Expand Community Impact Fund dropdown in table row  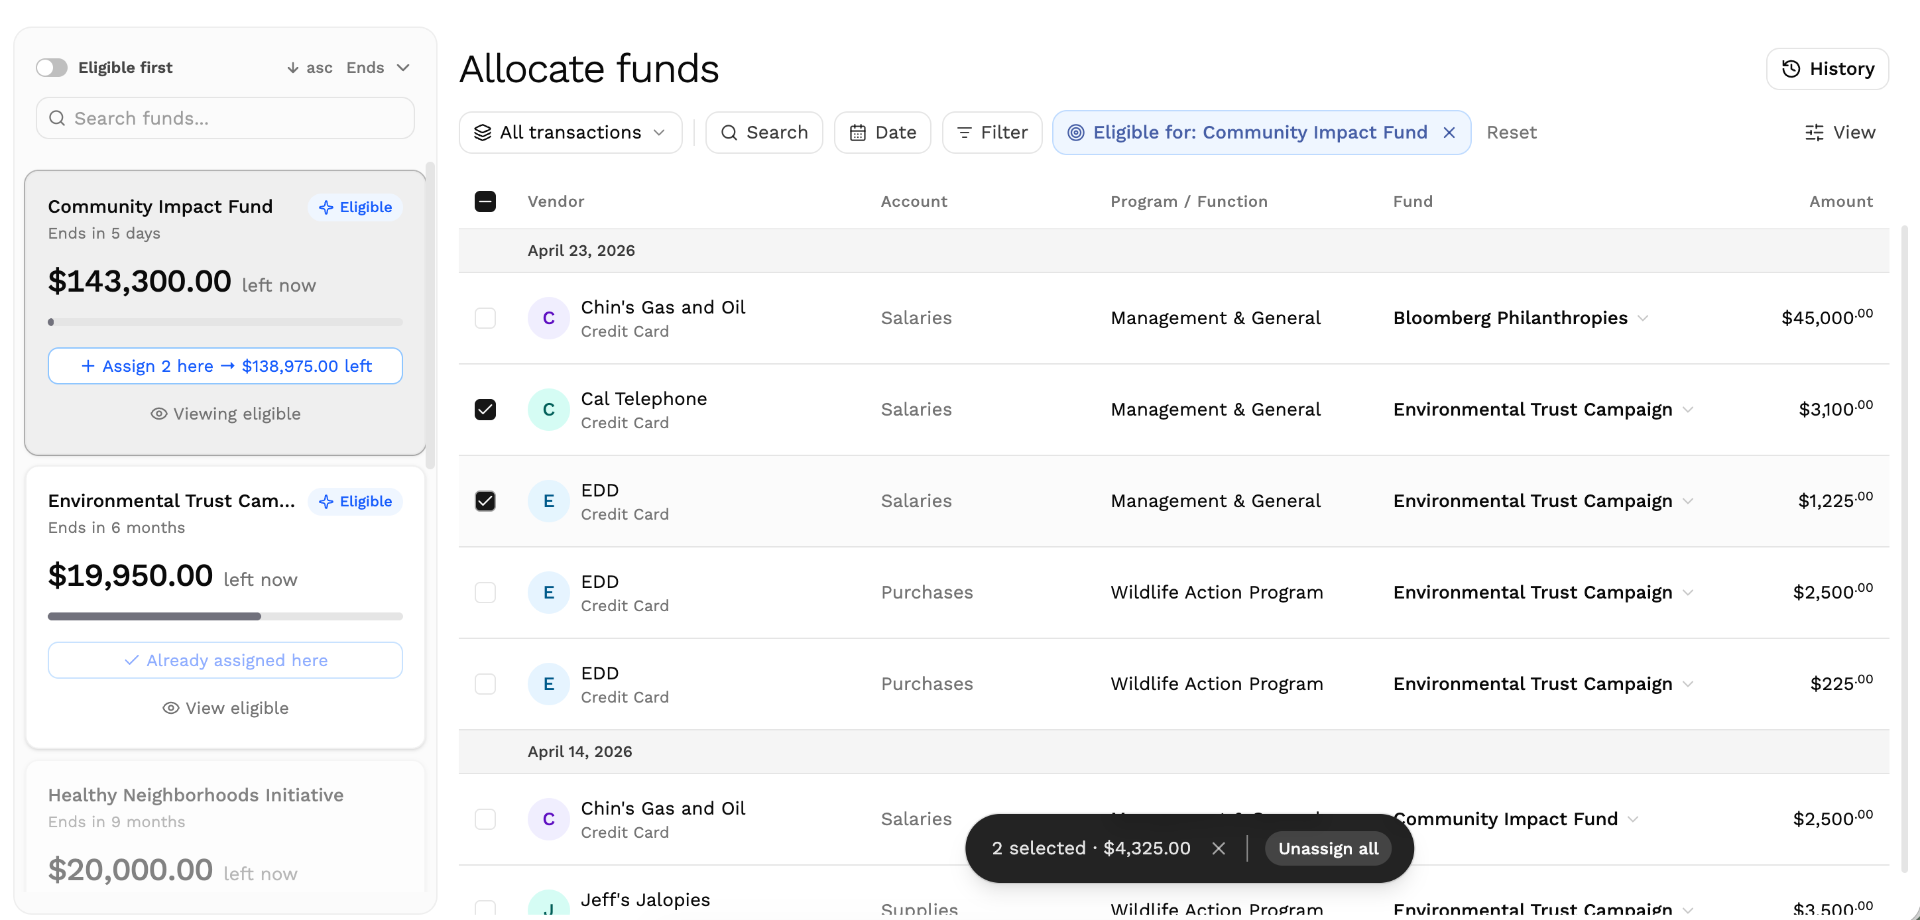pyautogui.click(x=1633, y=819)
